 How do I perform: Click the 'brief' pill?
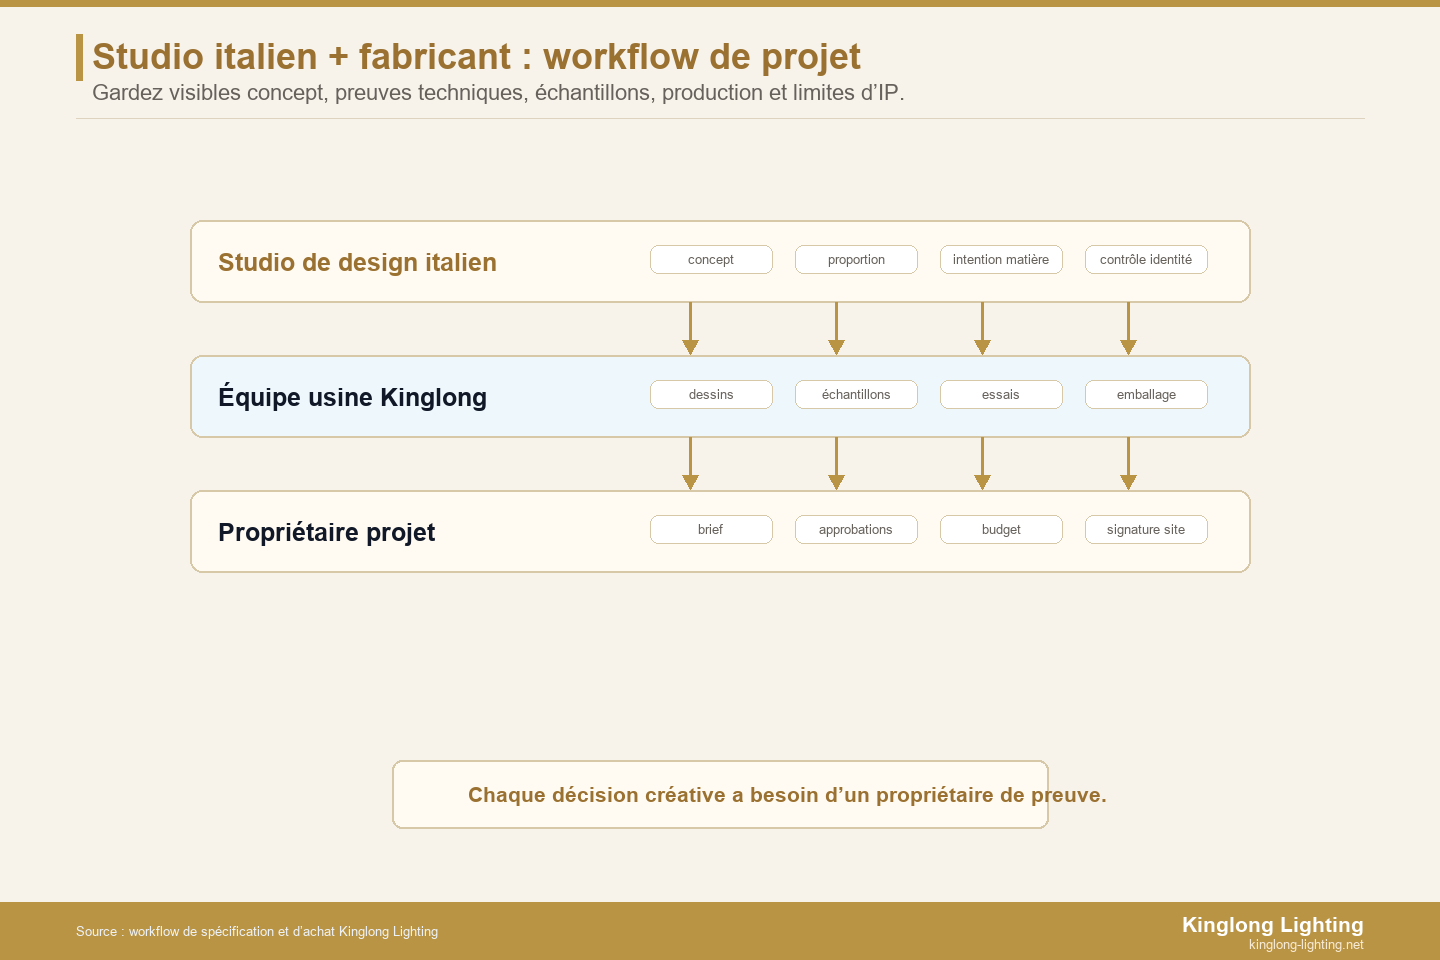tap(711, 529)
